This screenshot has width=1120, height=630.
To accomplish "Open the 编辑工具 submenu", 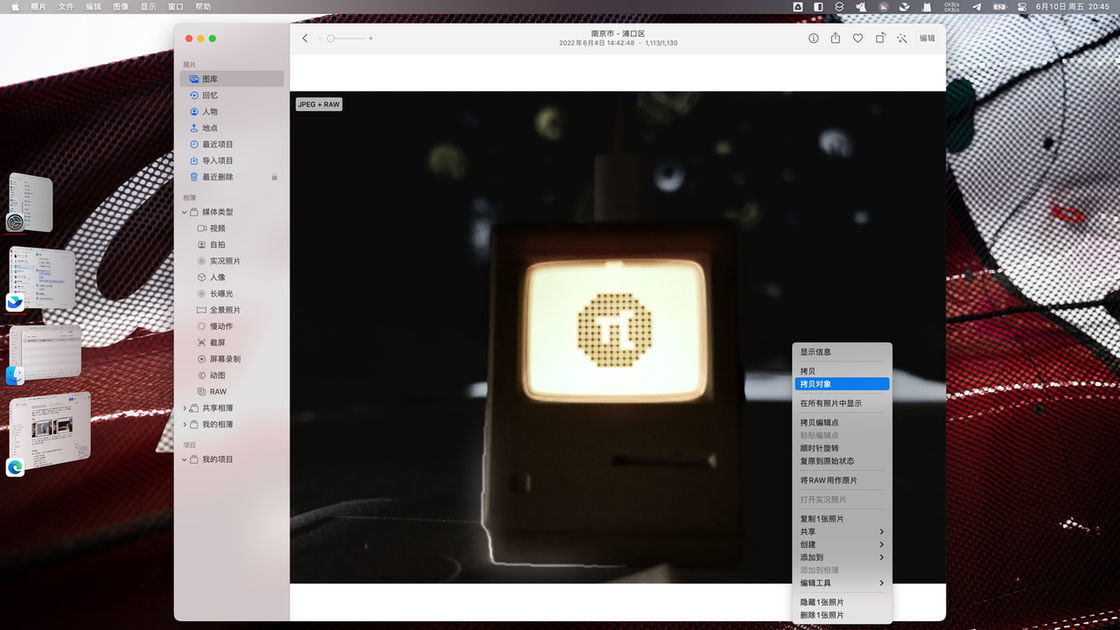I will pos(842,584).
